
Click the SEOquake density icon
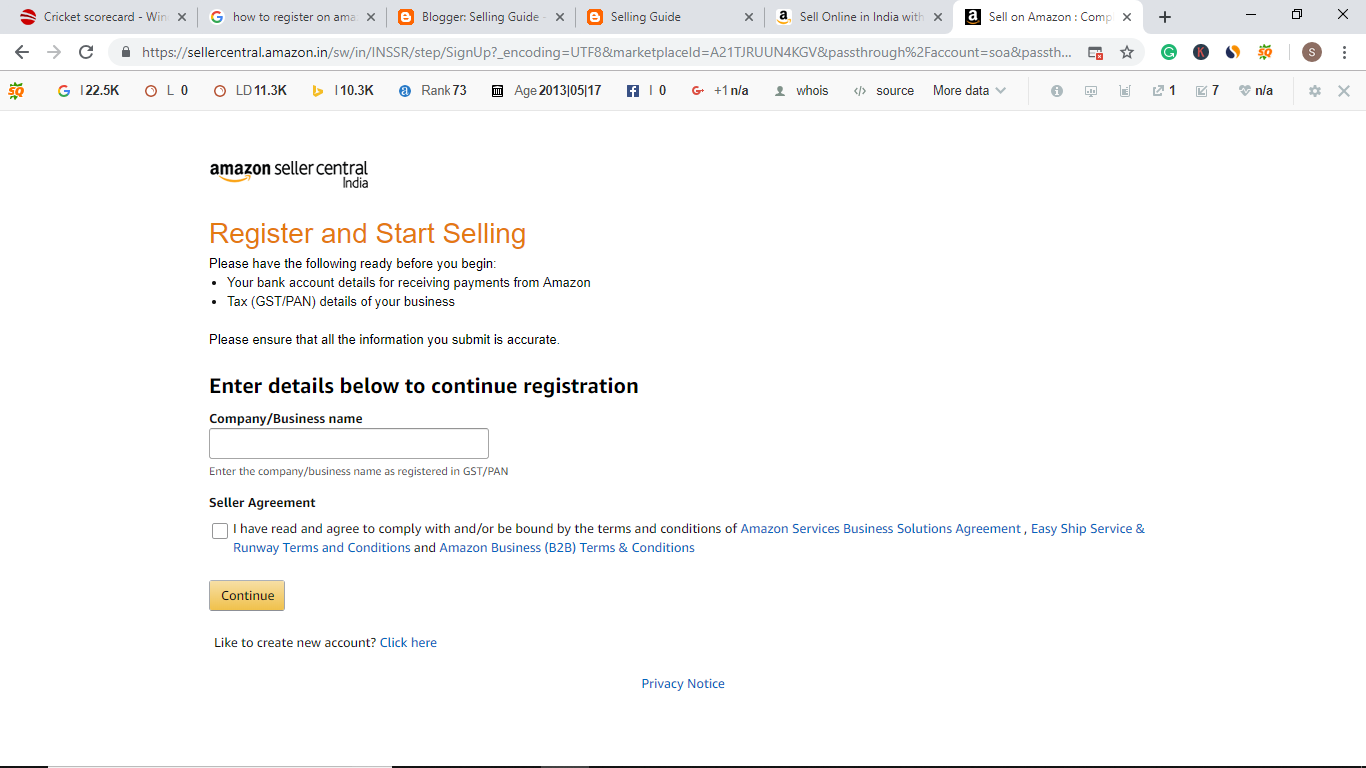(x=1125, y=91)
